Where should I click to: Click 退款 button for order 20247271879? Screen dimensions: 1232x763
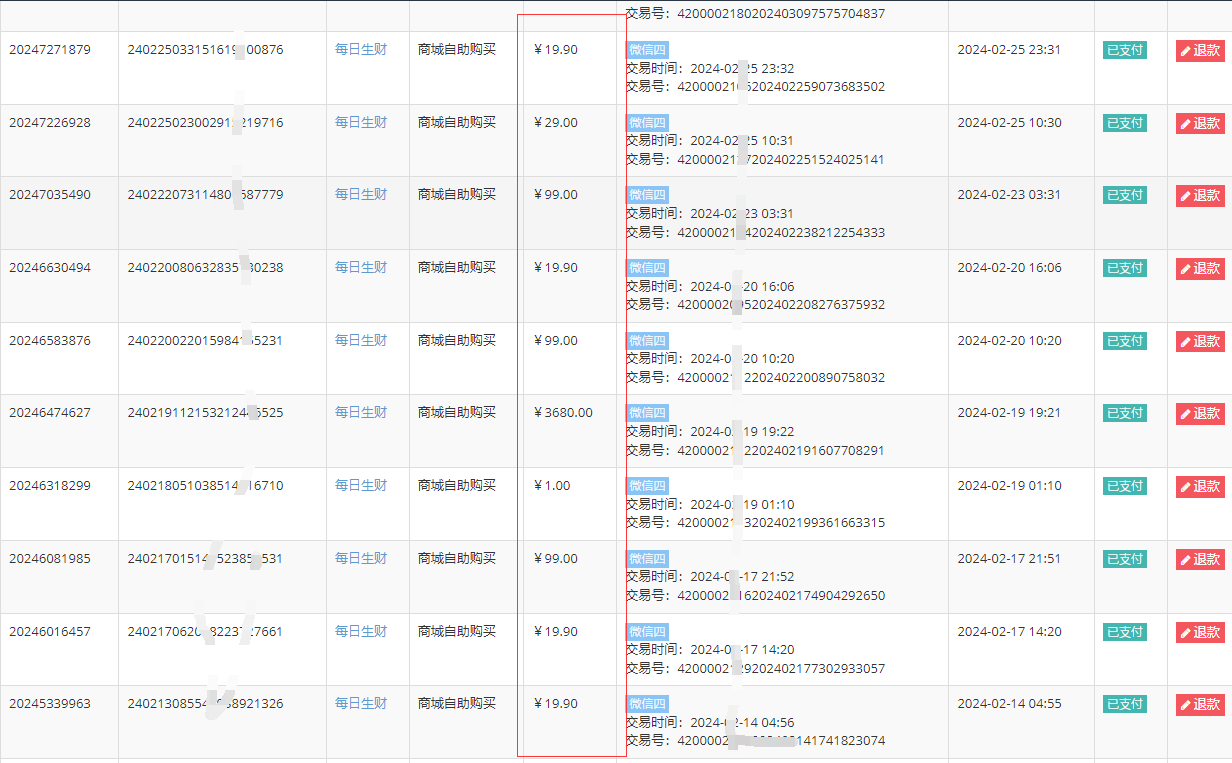(1200, 51)
